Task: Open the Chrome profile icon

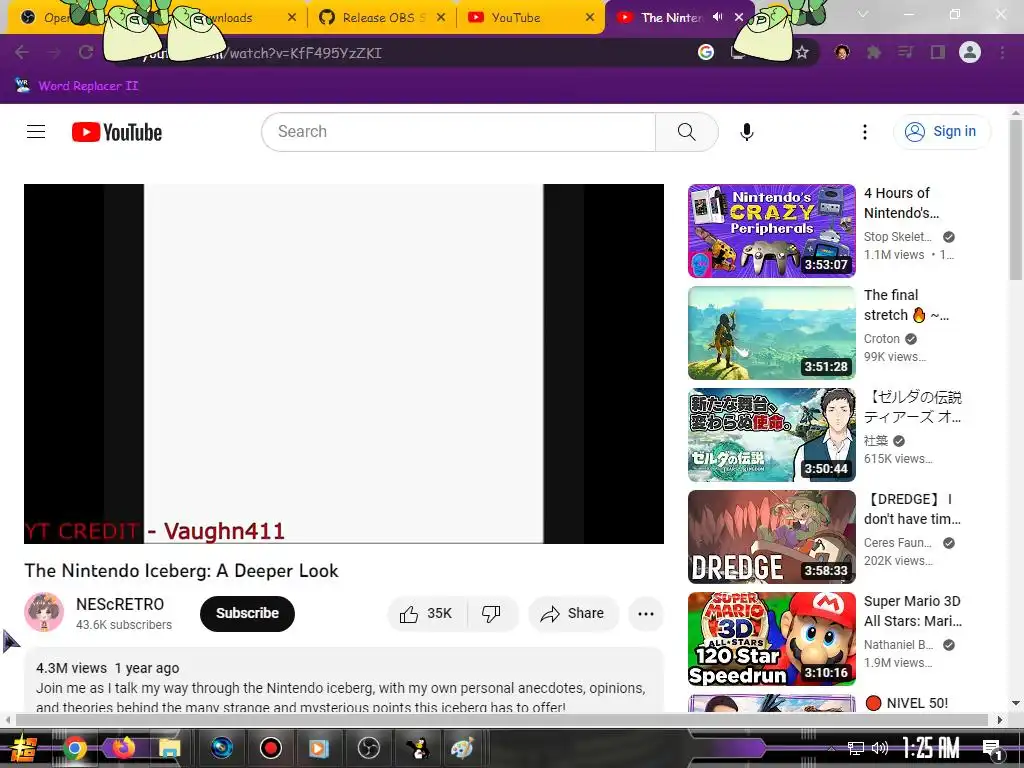Action: [970, 52]
